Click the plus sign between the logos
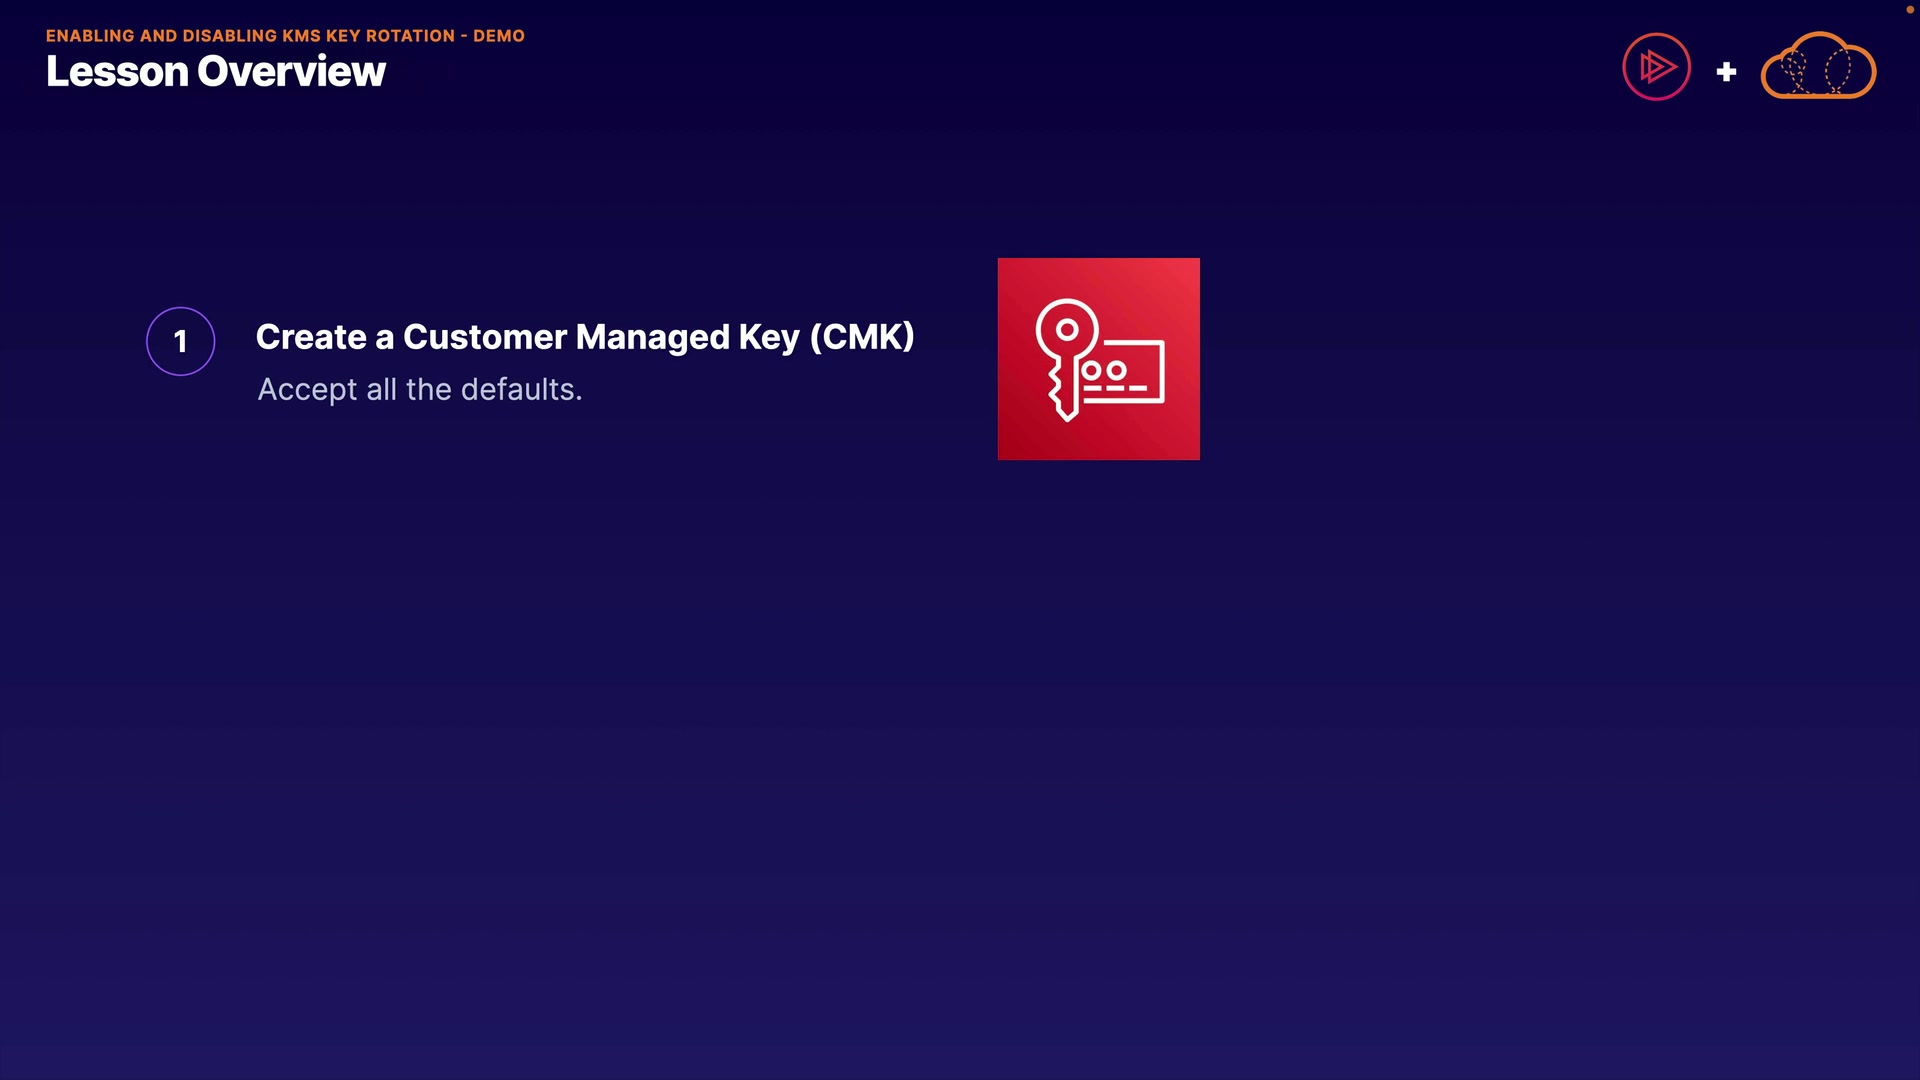1920x1080 pixels. point(1726,72)
